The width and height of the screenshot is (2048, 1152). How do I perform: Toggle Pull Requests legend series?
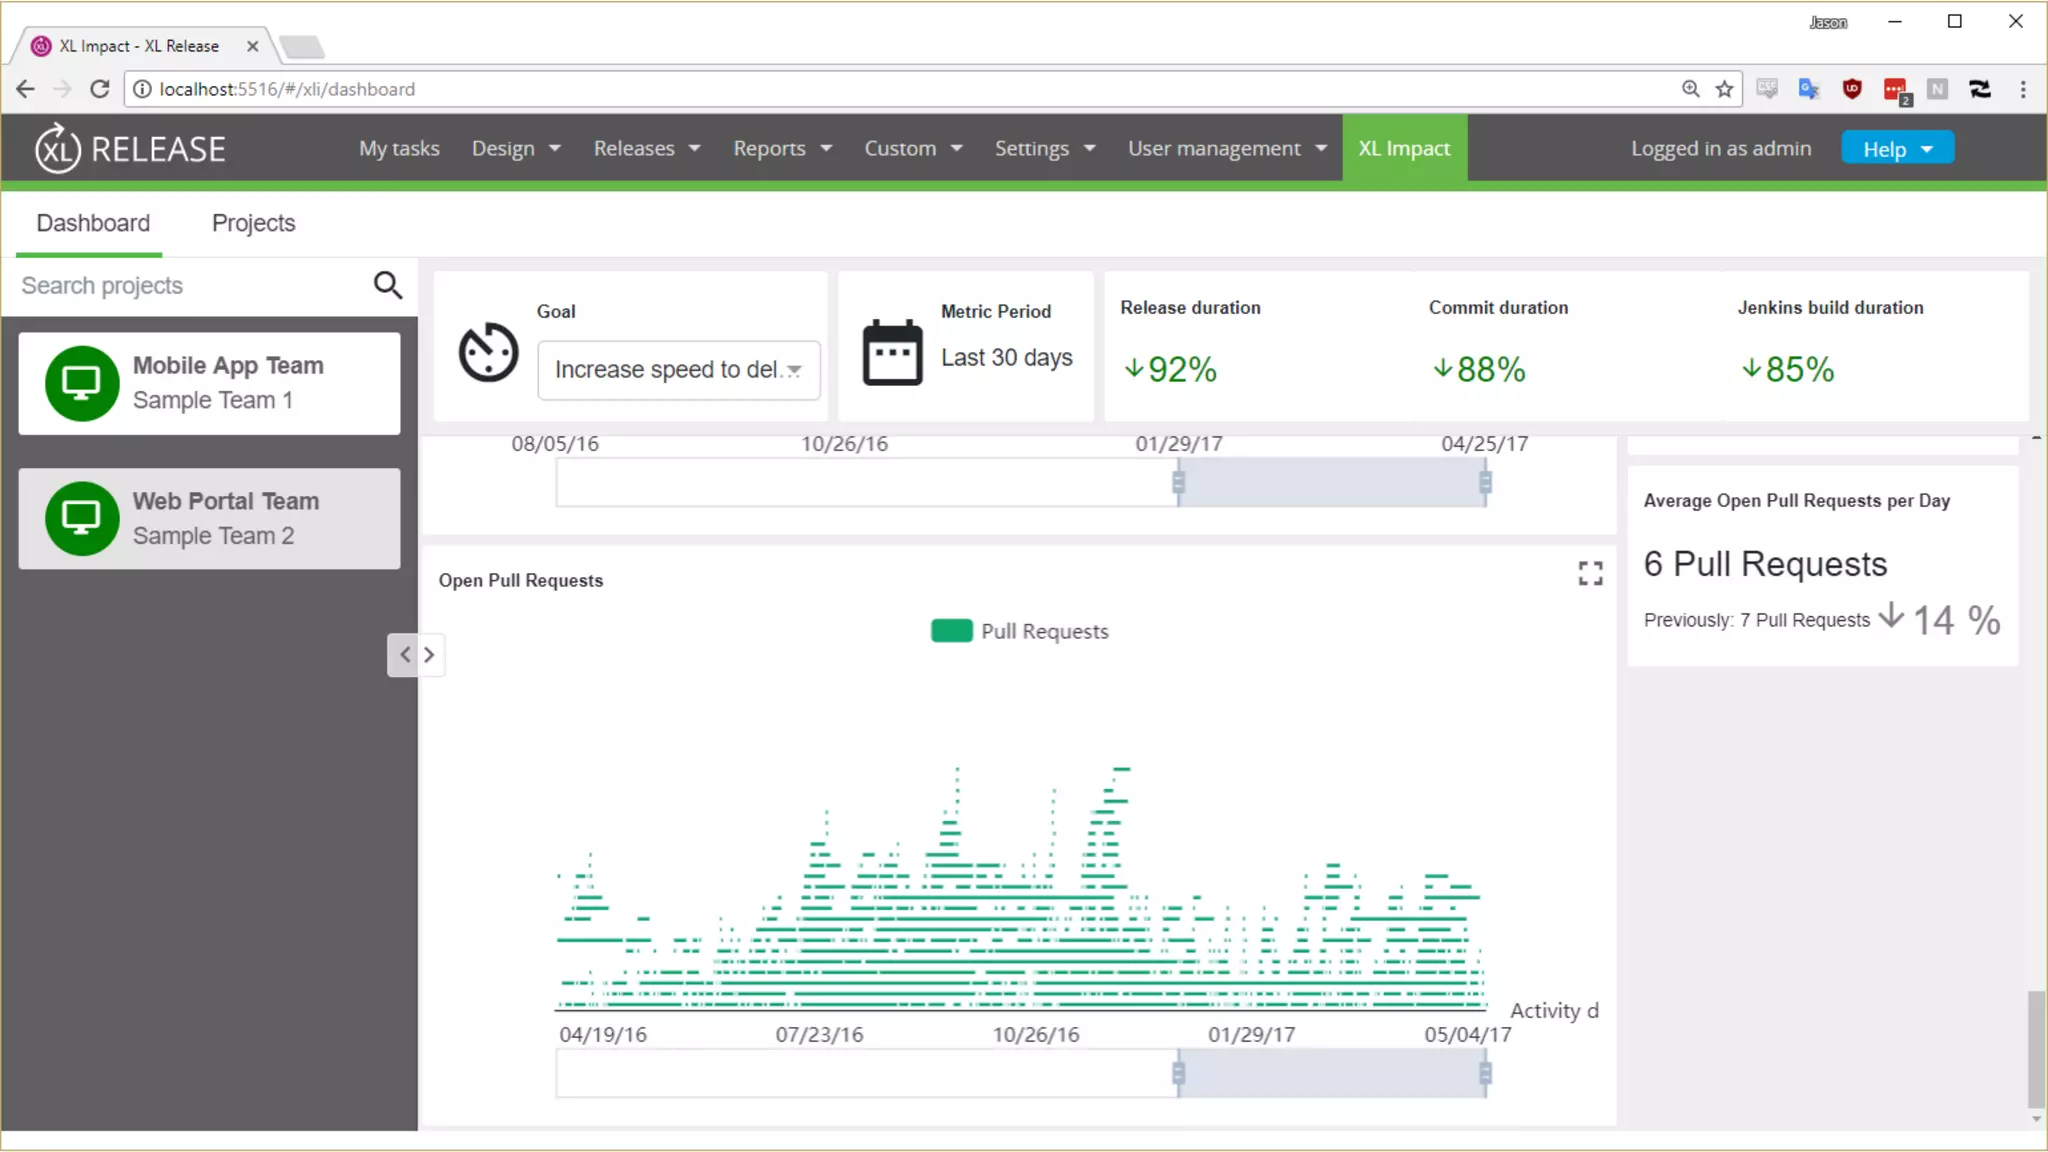[x=1019, y=631]
